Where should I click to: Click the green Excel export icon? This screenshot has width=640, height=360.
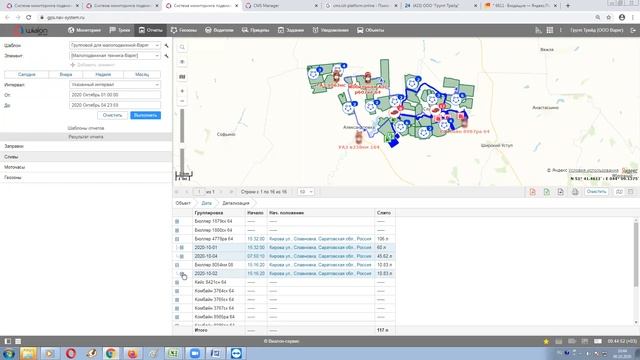click(547, 192)
